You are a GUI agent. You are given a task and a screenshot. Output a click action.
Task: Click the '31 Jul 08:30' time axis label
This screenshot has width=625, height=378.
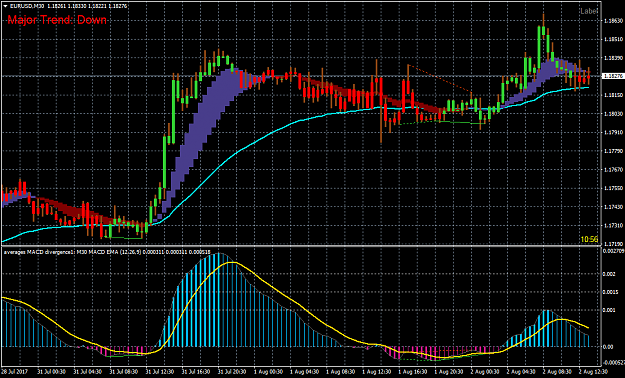pos(123,371)
